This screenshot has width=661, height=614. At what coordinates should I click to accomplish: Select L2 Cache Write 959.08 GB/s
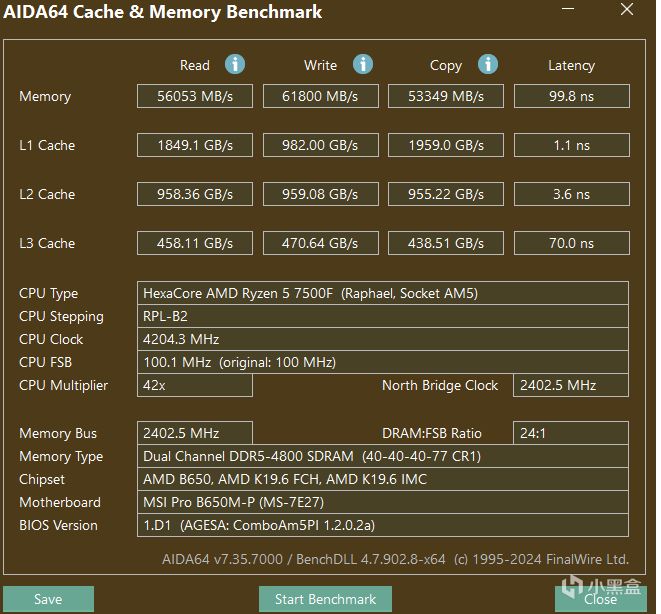[320, 194]
